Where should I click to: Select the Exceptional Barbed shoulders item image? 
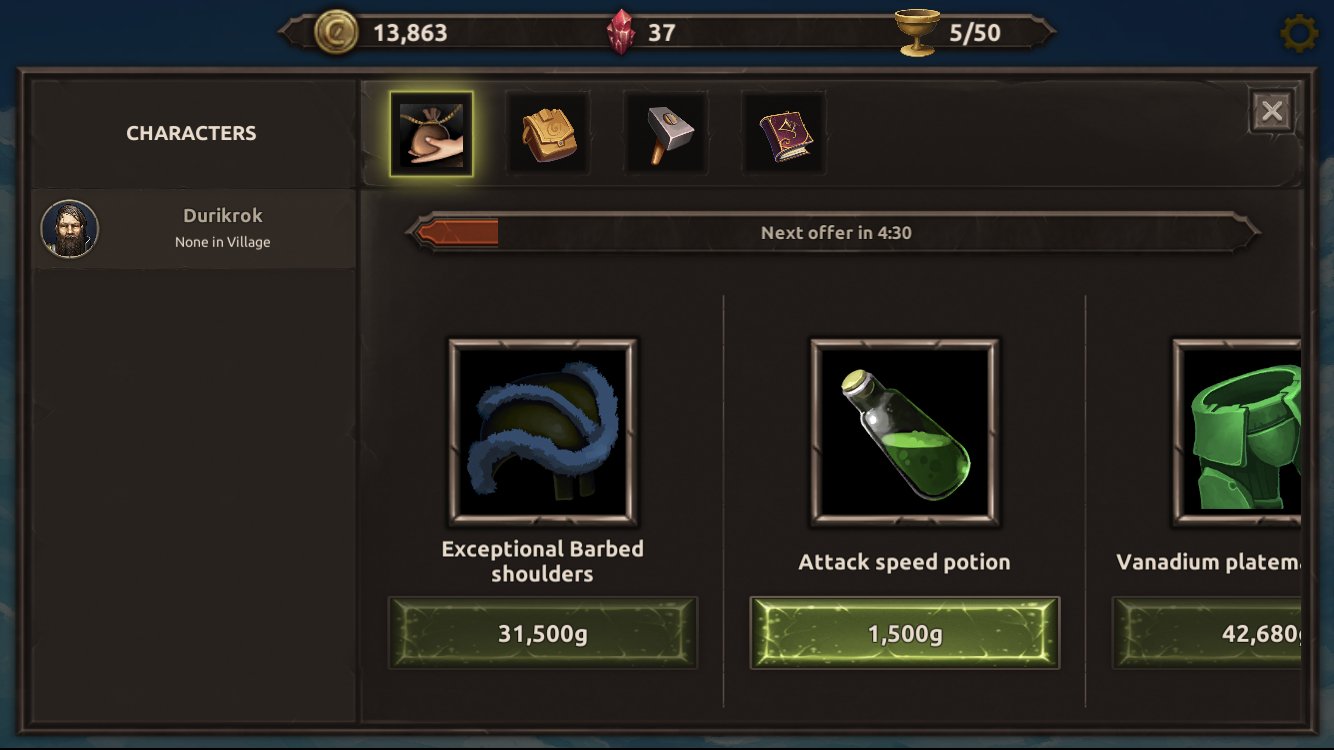[x=543, y=432]
